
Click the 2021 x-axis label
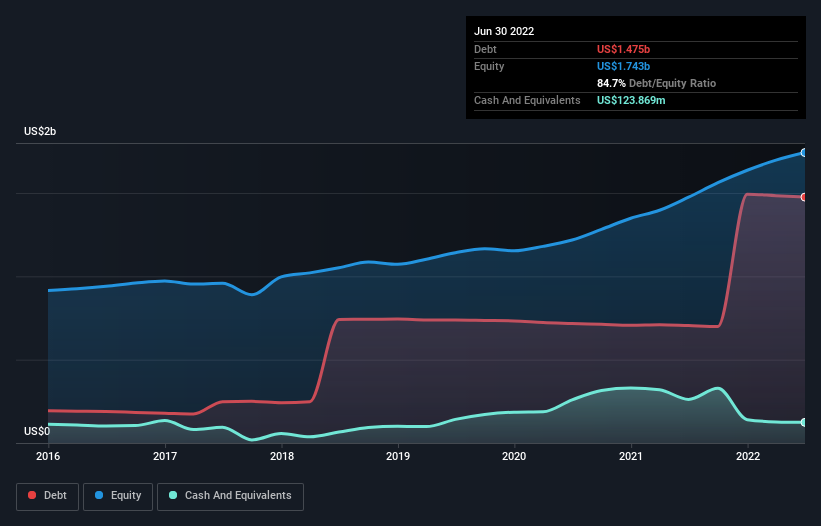point(631,456)
